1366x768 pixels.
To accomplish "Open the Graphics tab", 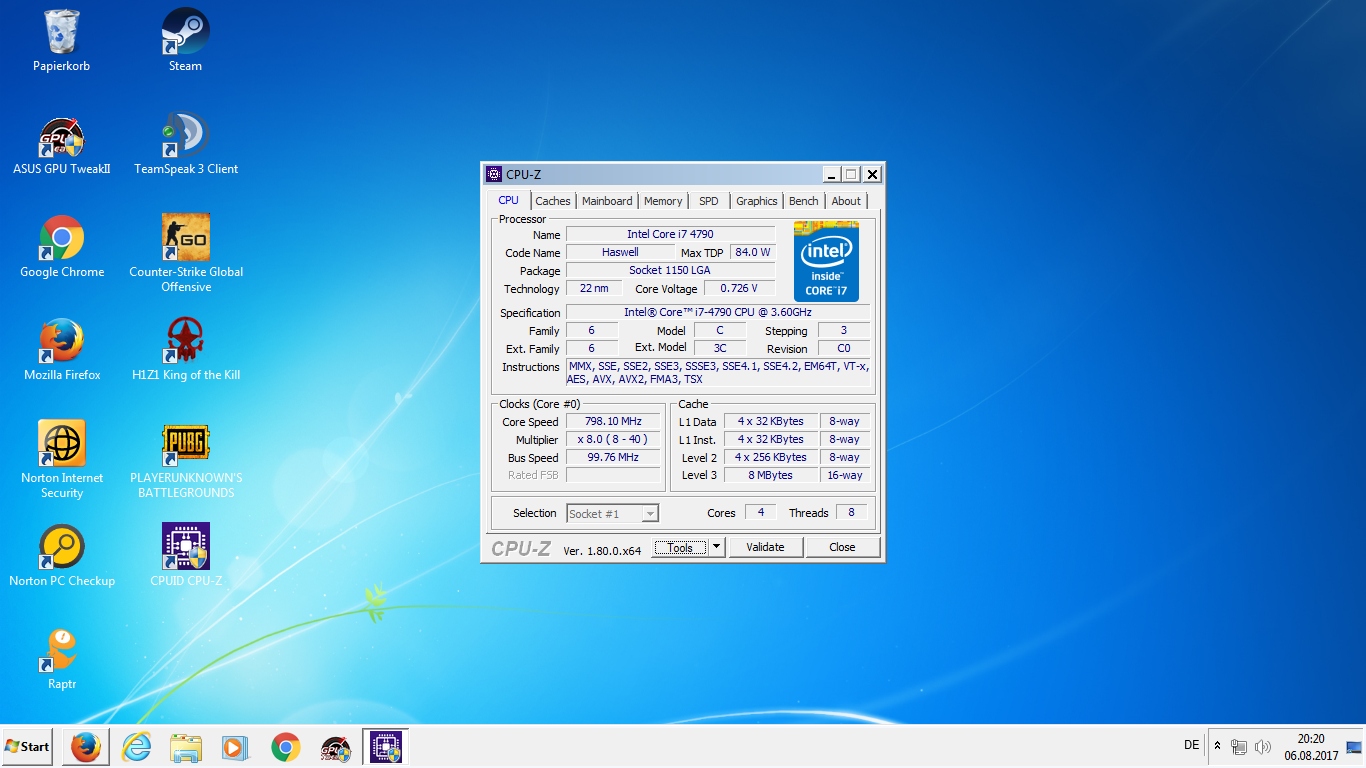I will point(757,201).
